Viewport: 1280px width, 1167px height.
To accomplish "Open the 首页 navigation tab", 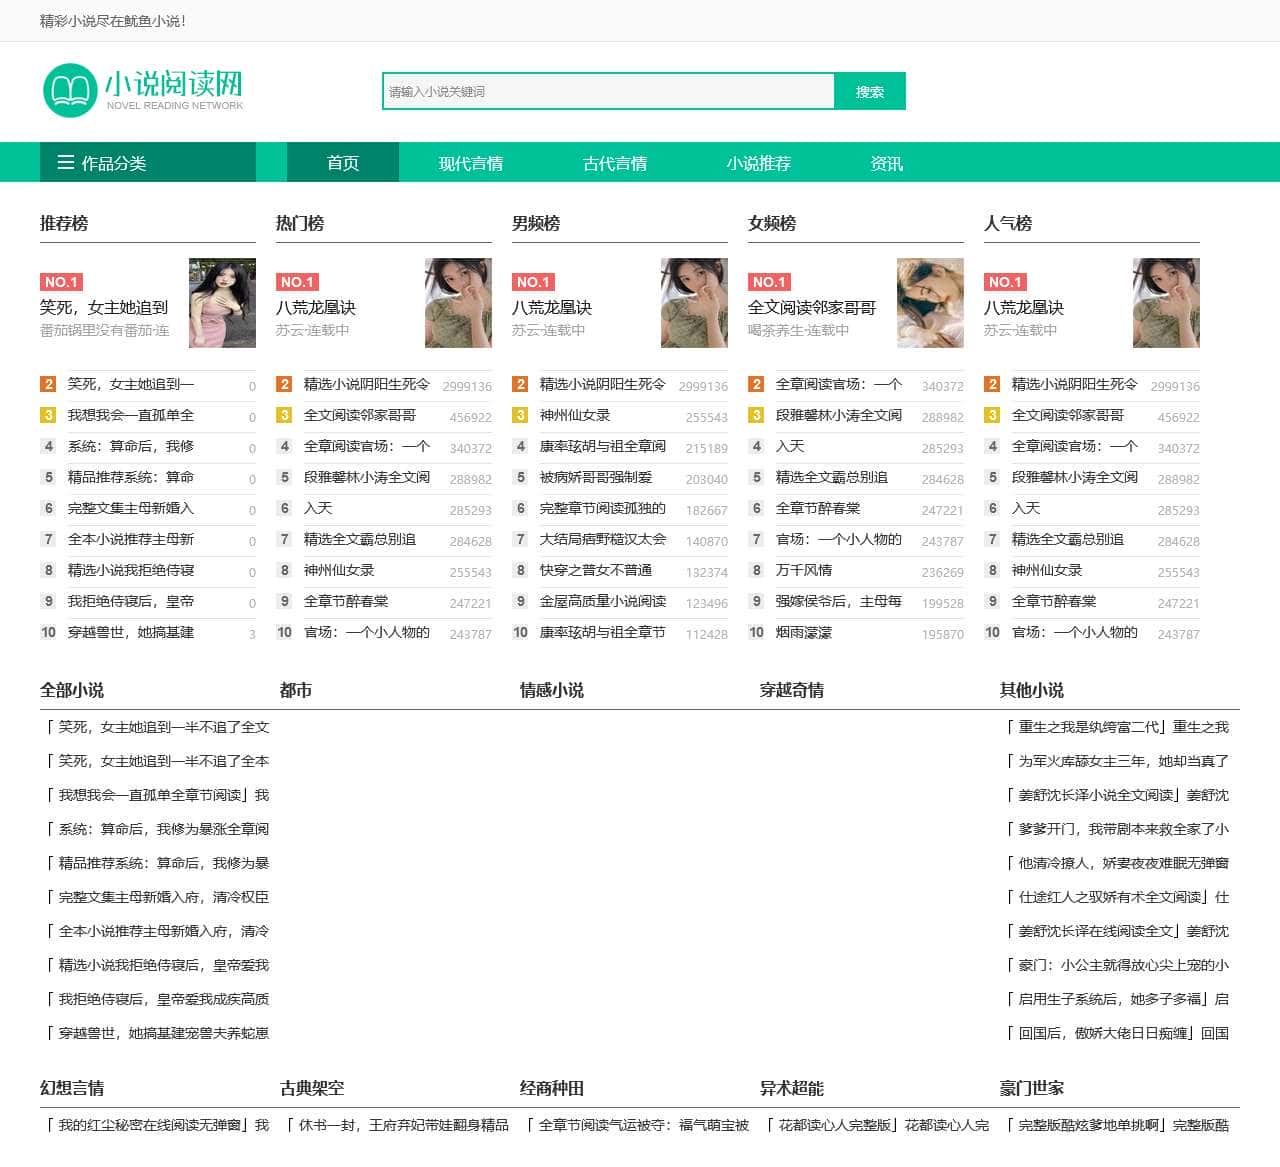I will tap(343, 162).
